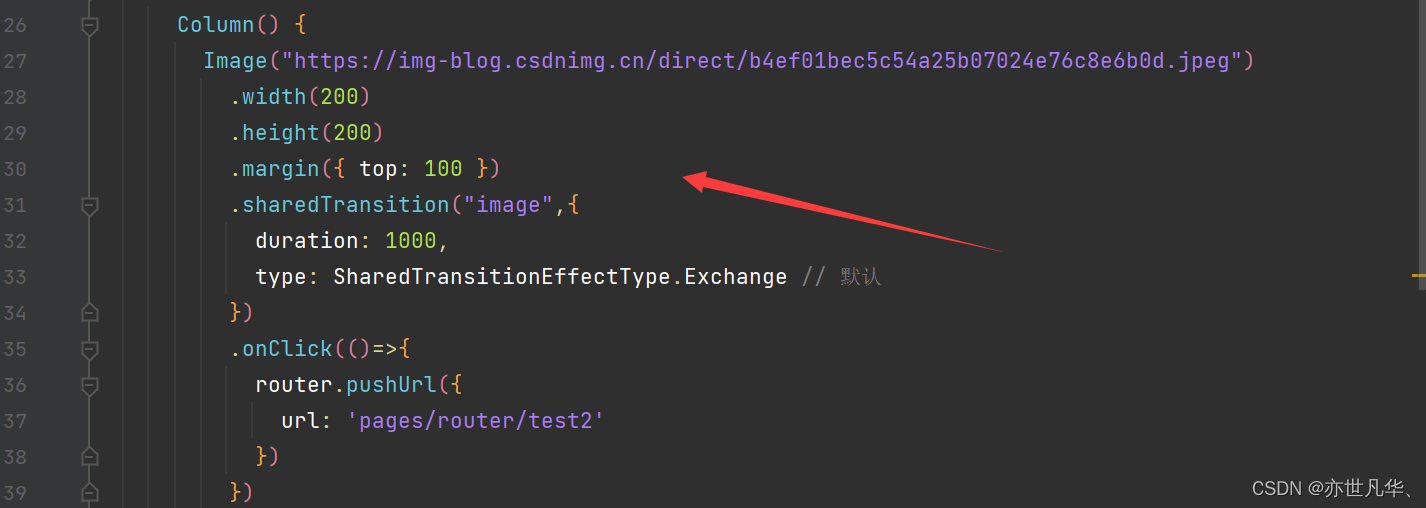Collapse the sharedTransition block fold marker

(90, 206)
